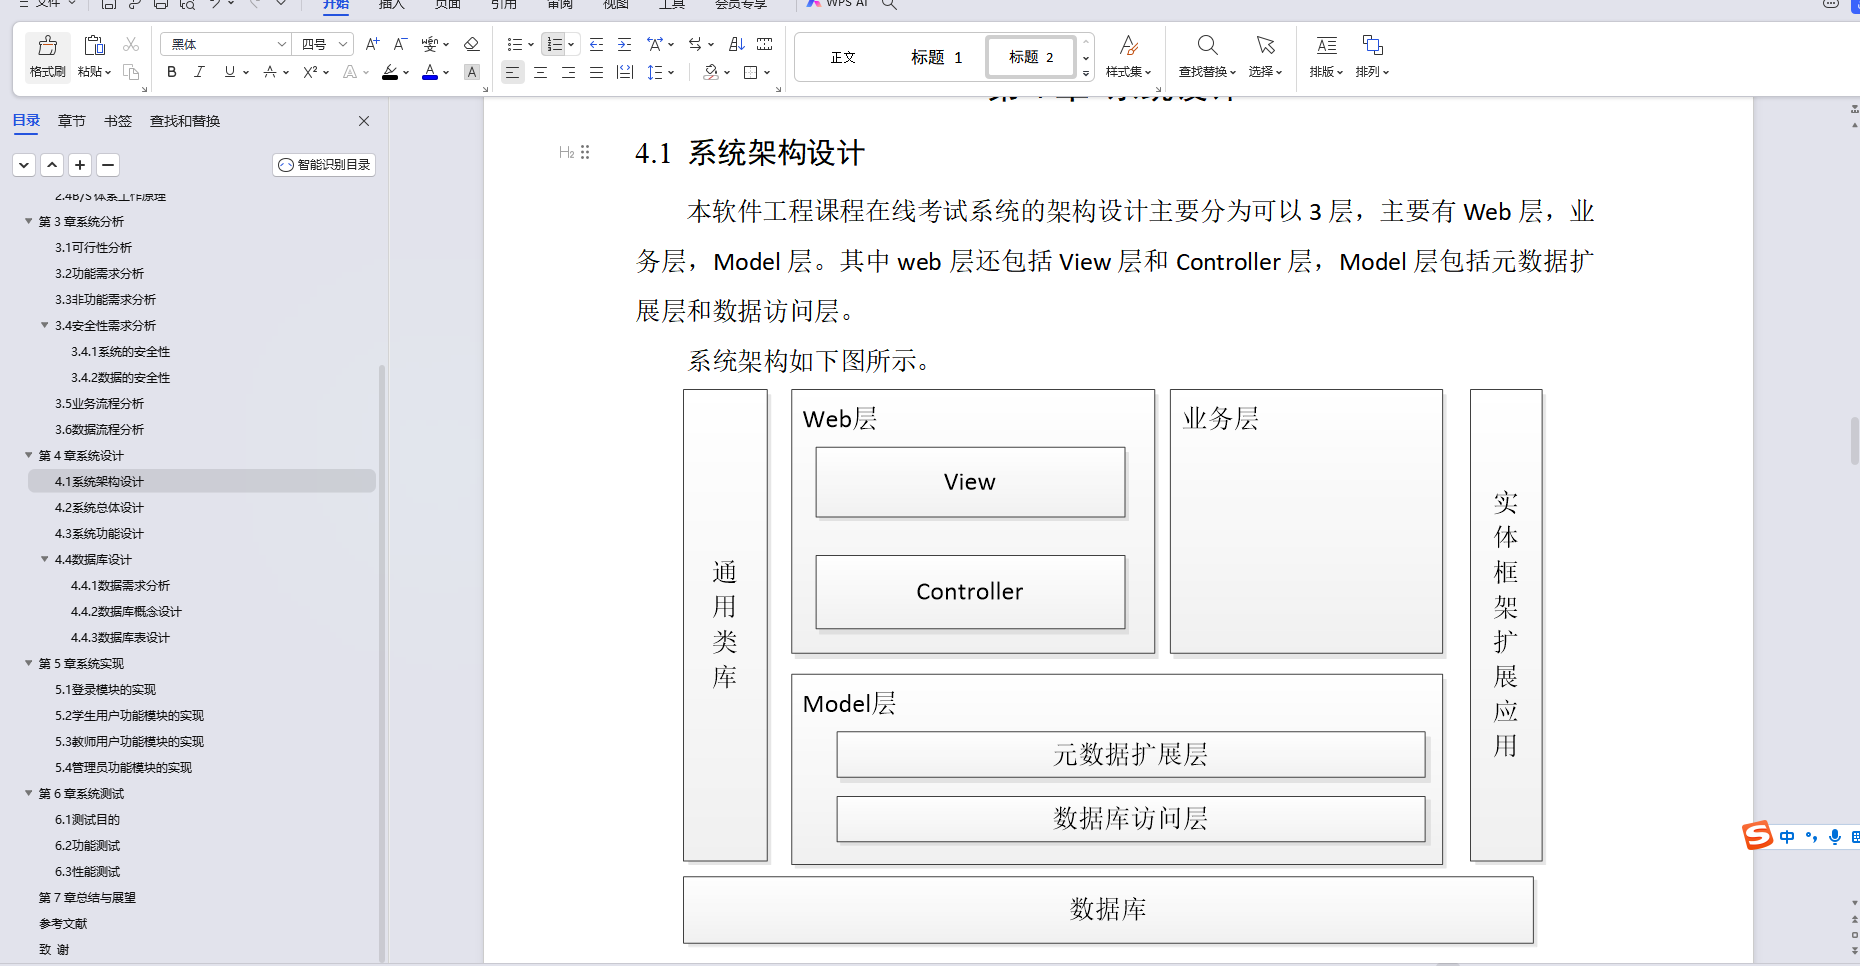Collapse the 3.4安全性需求分析 outline entry

(44, 325)
